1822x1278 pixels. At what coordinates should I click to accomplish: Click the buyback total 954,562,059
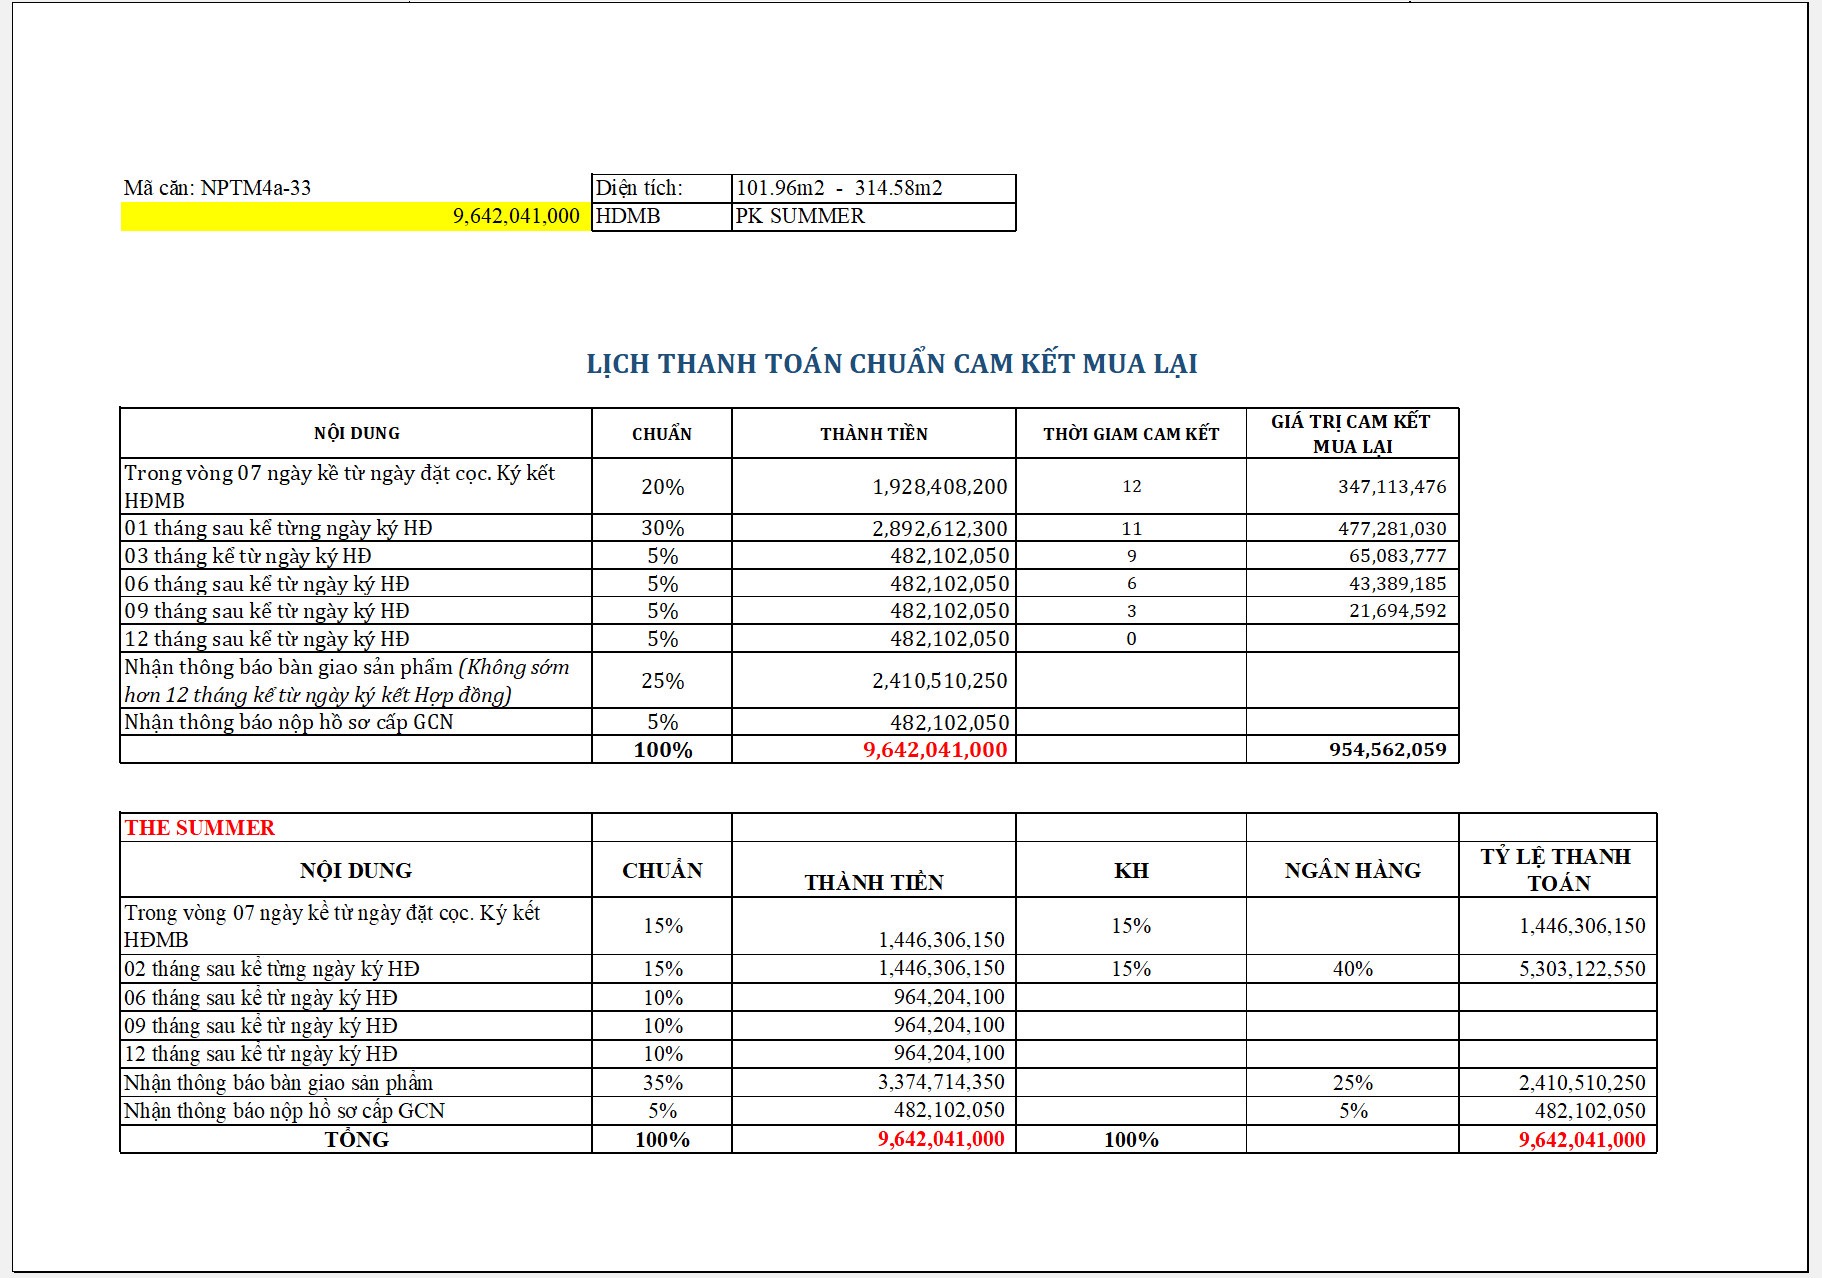tap(1387, 750)
